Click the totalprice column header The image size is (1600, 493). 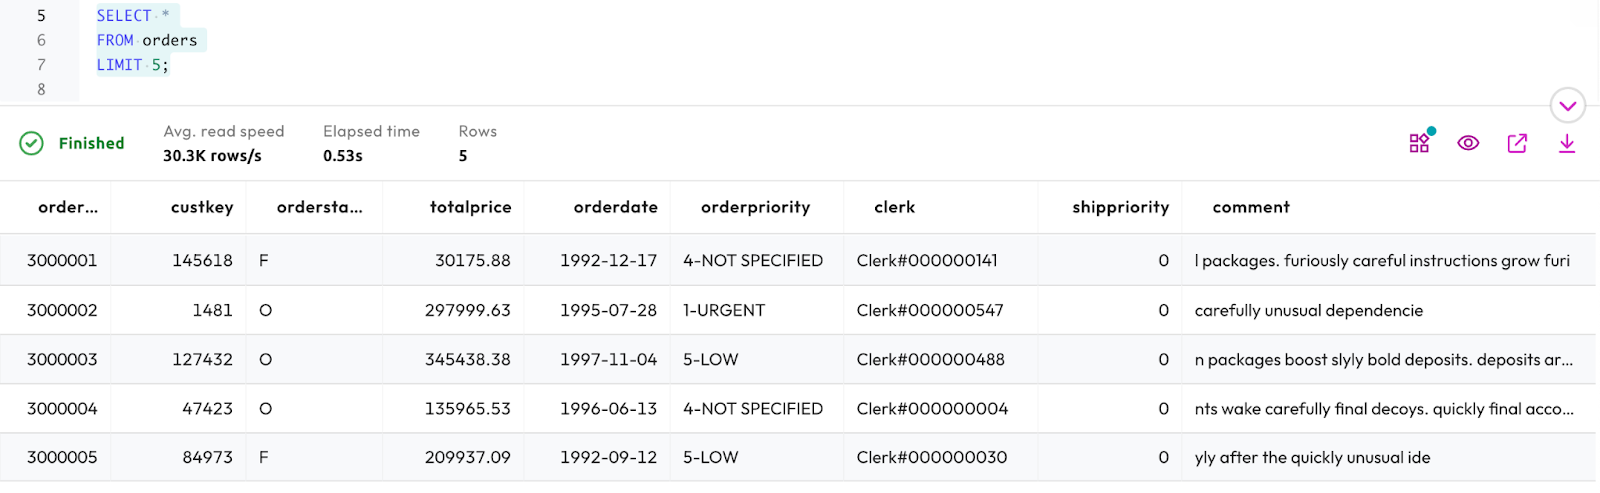[x=470, y=207]
